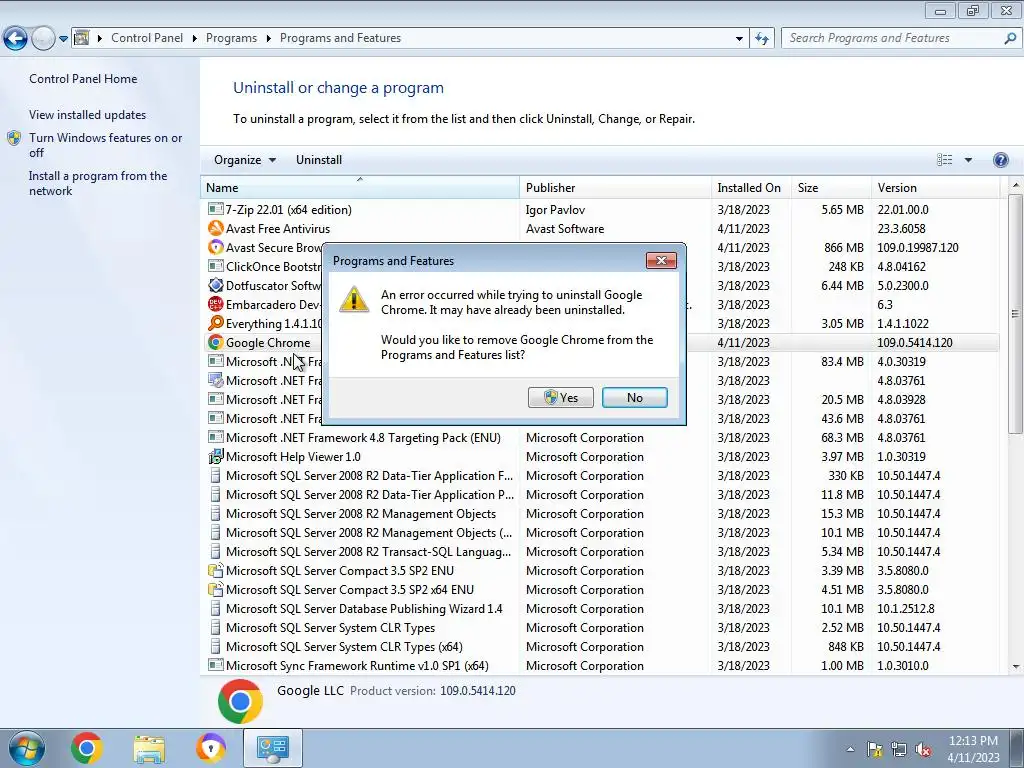This screenshot has width=1024, height=768.
Task: Sort by Name column header
Action: coord(359,187)
